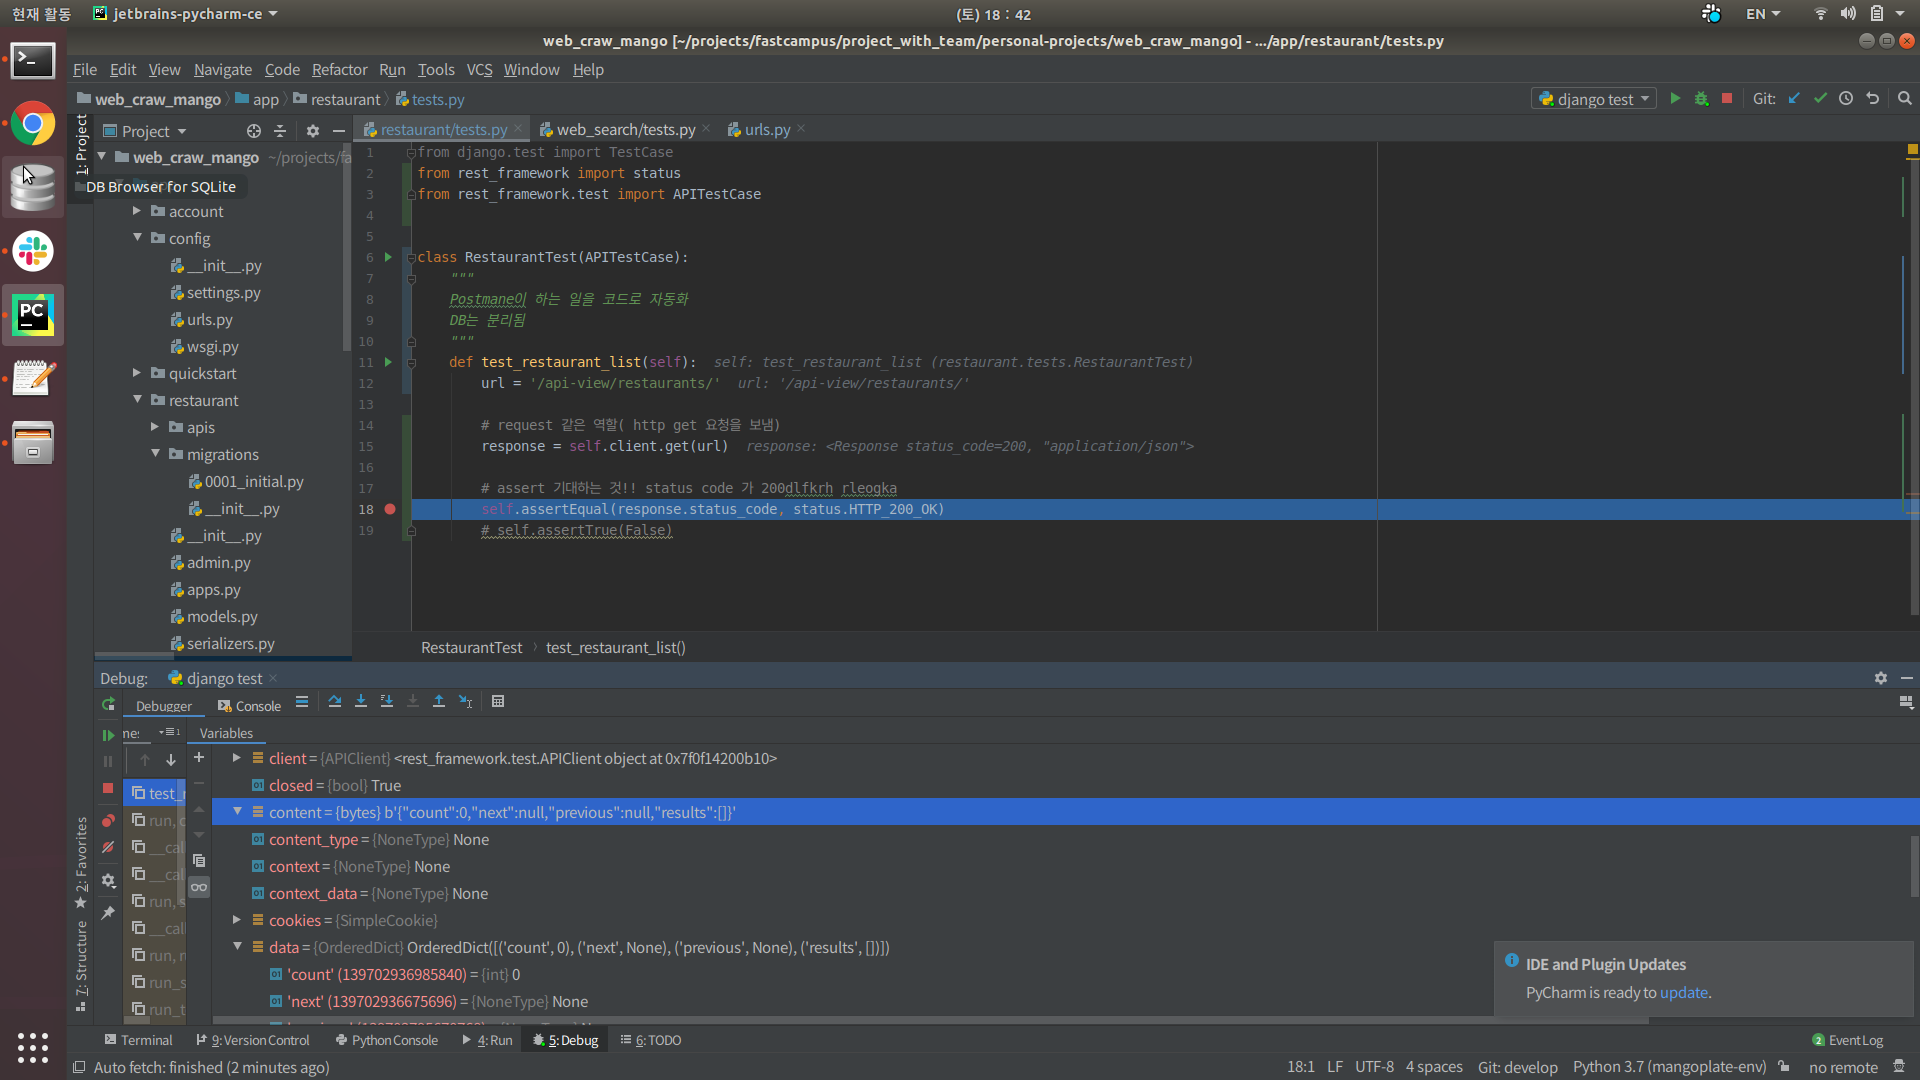1920x1080 pixels.
Task: Open Python Console from the bottom bar
Action: (x=393, y=1040)
